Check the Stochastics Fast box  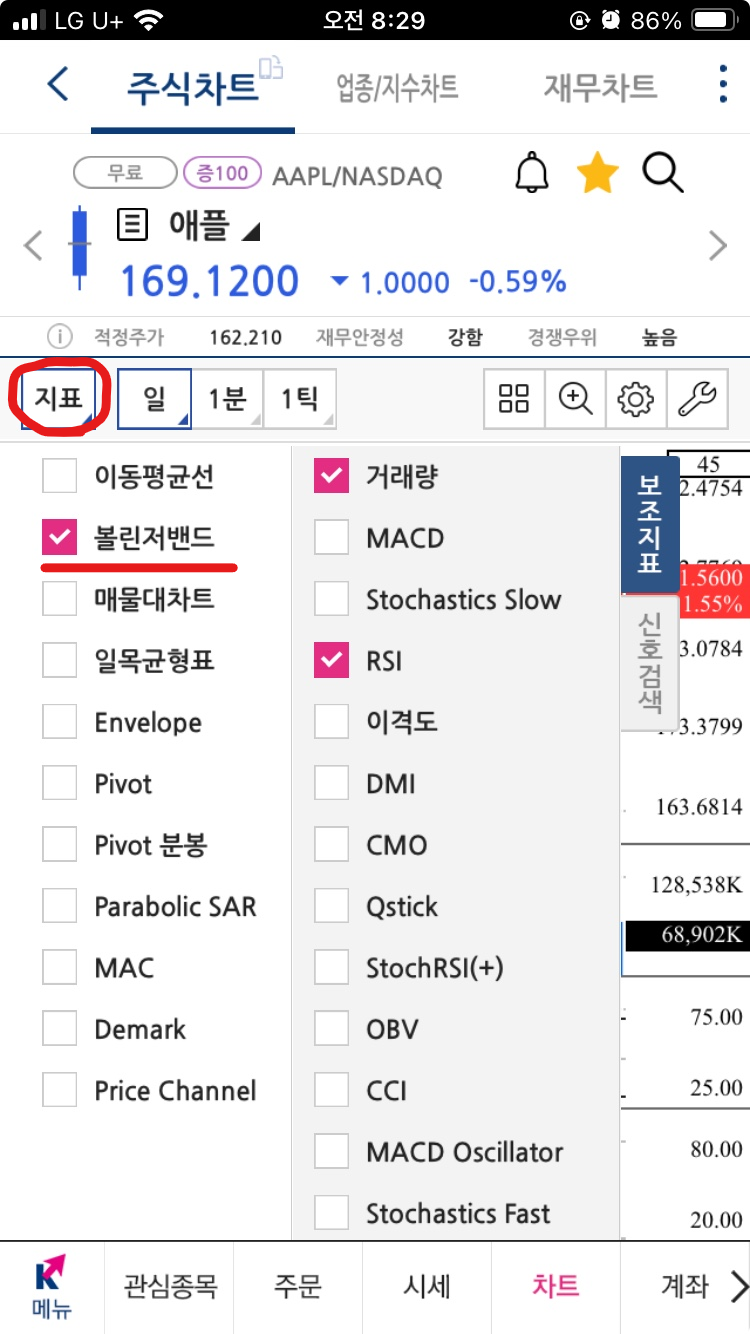tap(332, 1213)
